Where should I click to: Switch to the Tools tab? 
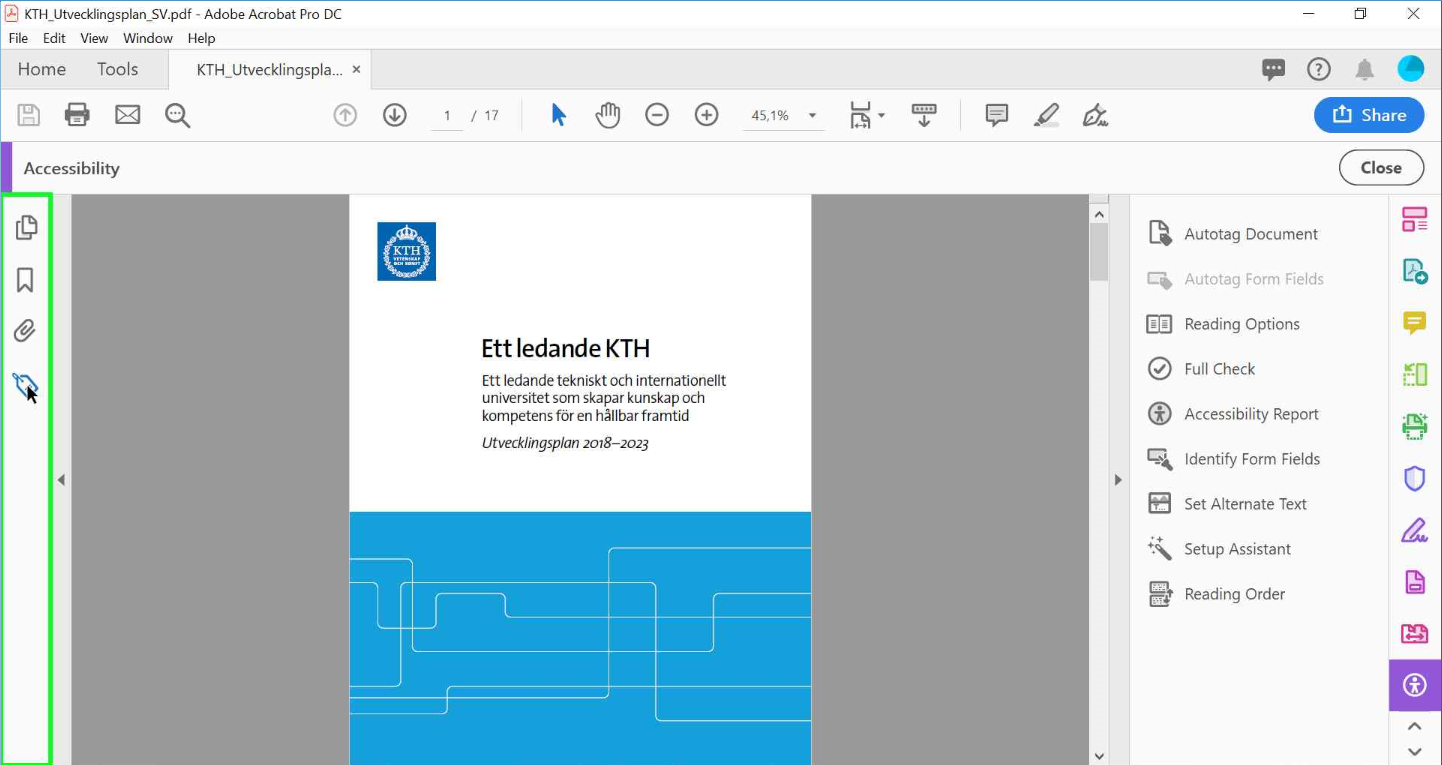[118, 69]
